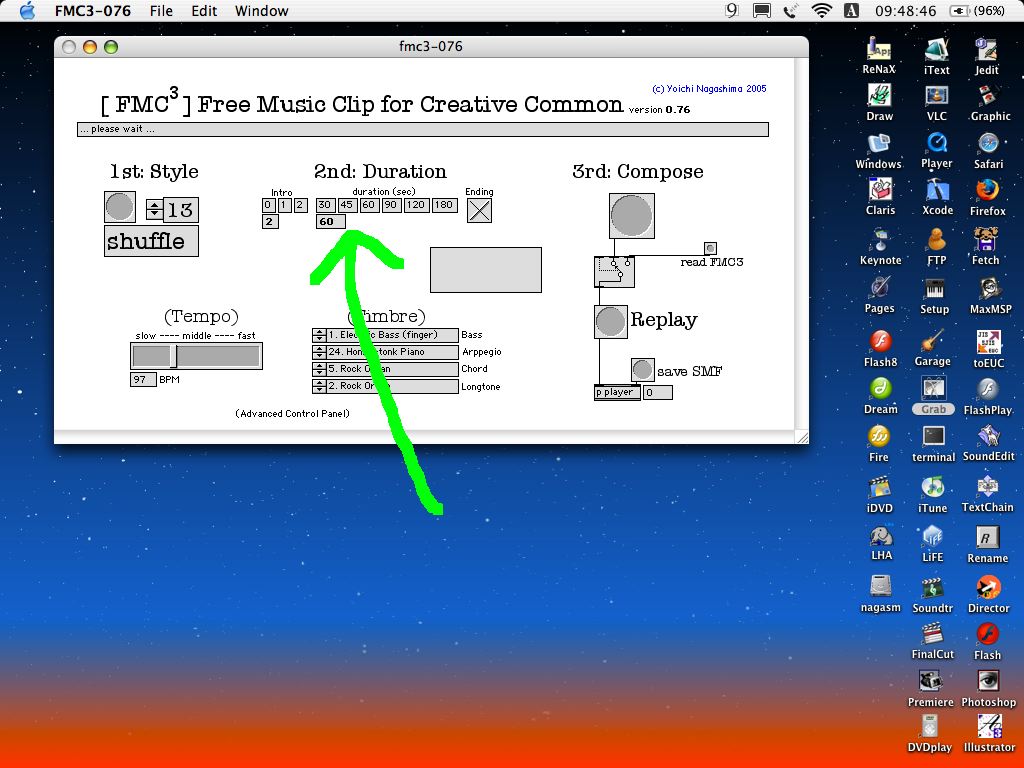Viewport: 1024px width, 768px height.
Task: Open the Arppegio timbre menu
Action: click(392, 352)
